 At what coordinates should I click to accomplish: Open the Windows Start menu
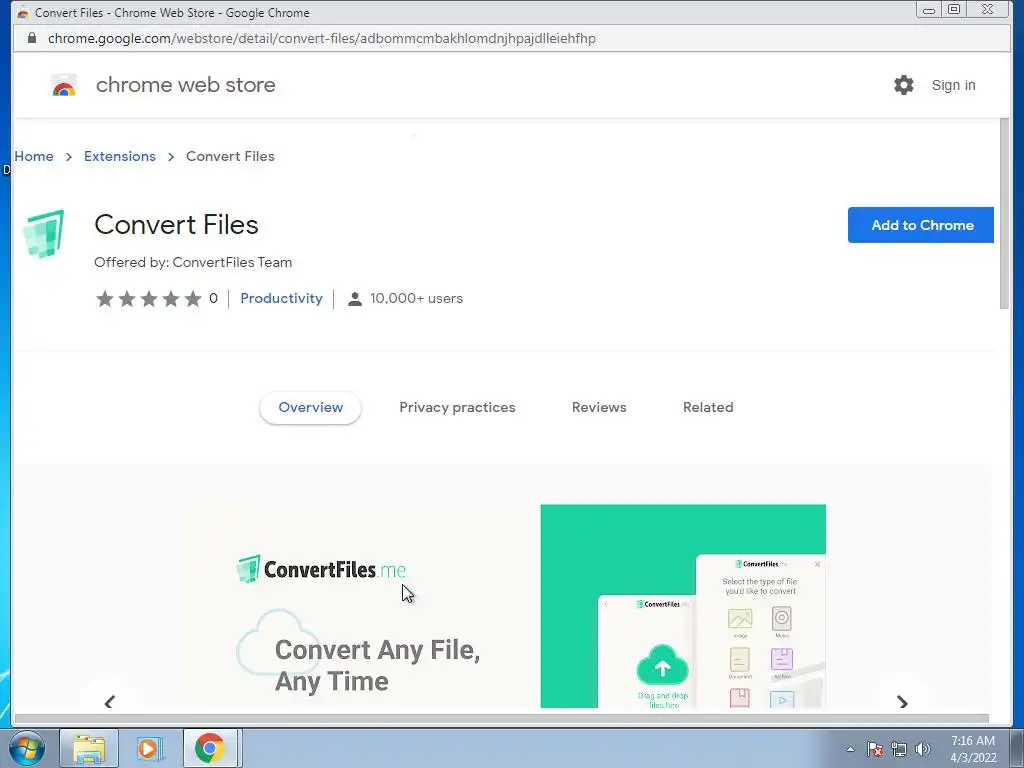[x=27, y=748]
